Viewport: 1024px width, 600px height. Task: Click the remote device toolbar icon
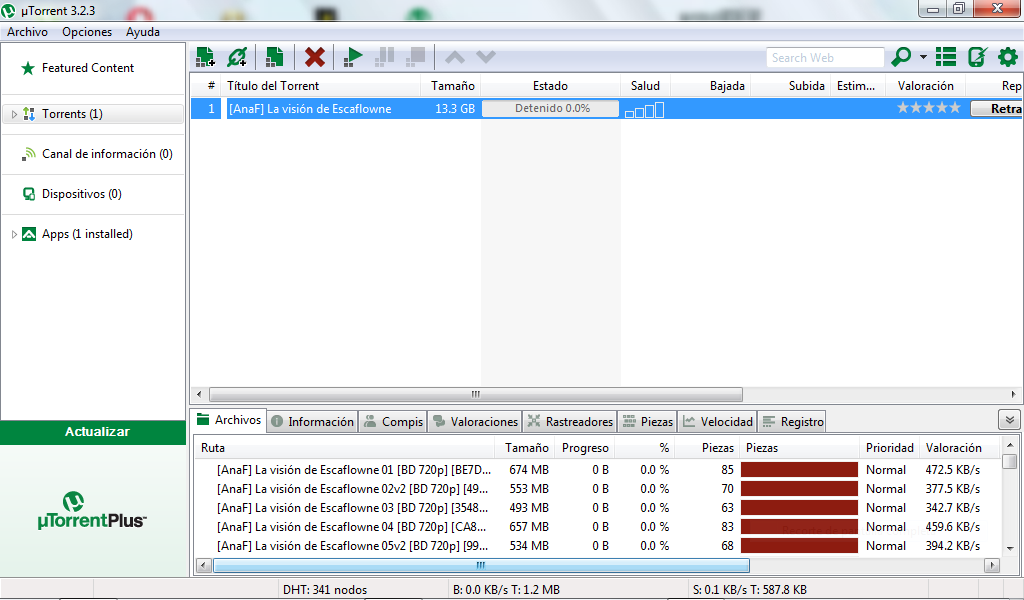click(x=977, y=57)
